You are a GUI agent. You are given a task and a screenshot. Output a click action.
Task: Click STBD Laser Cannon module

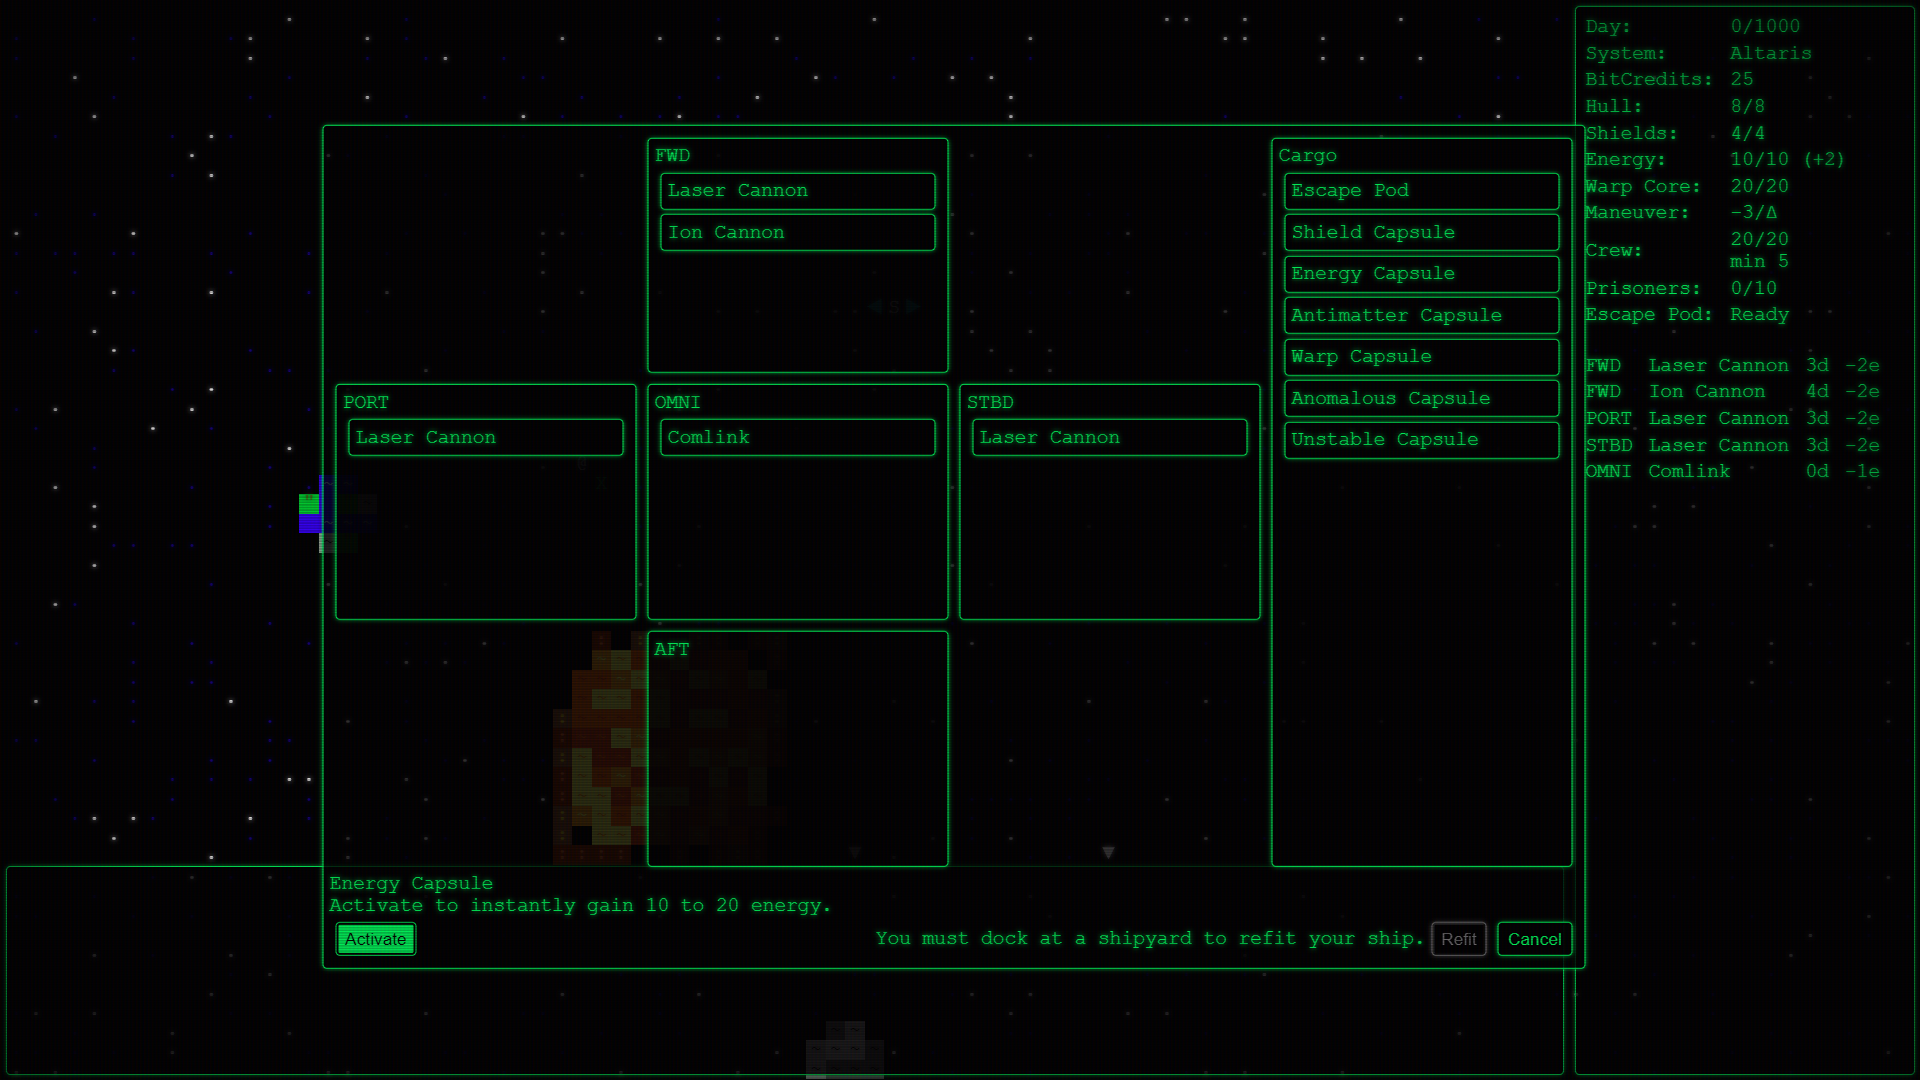(x=1109, y=437)
